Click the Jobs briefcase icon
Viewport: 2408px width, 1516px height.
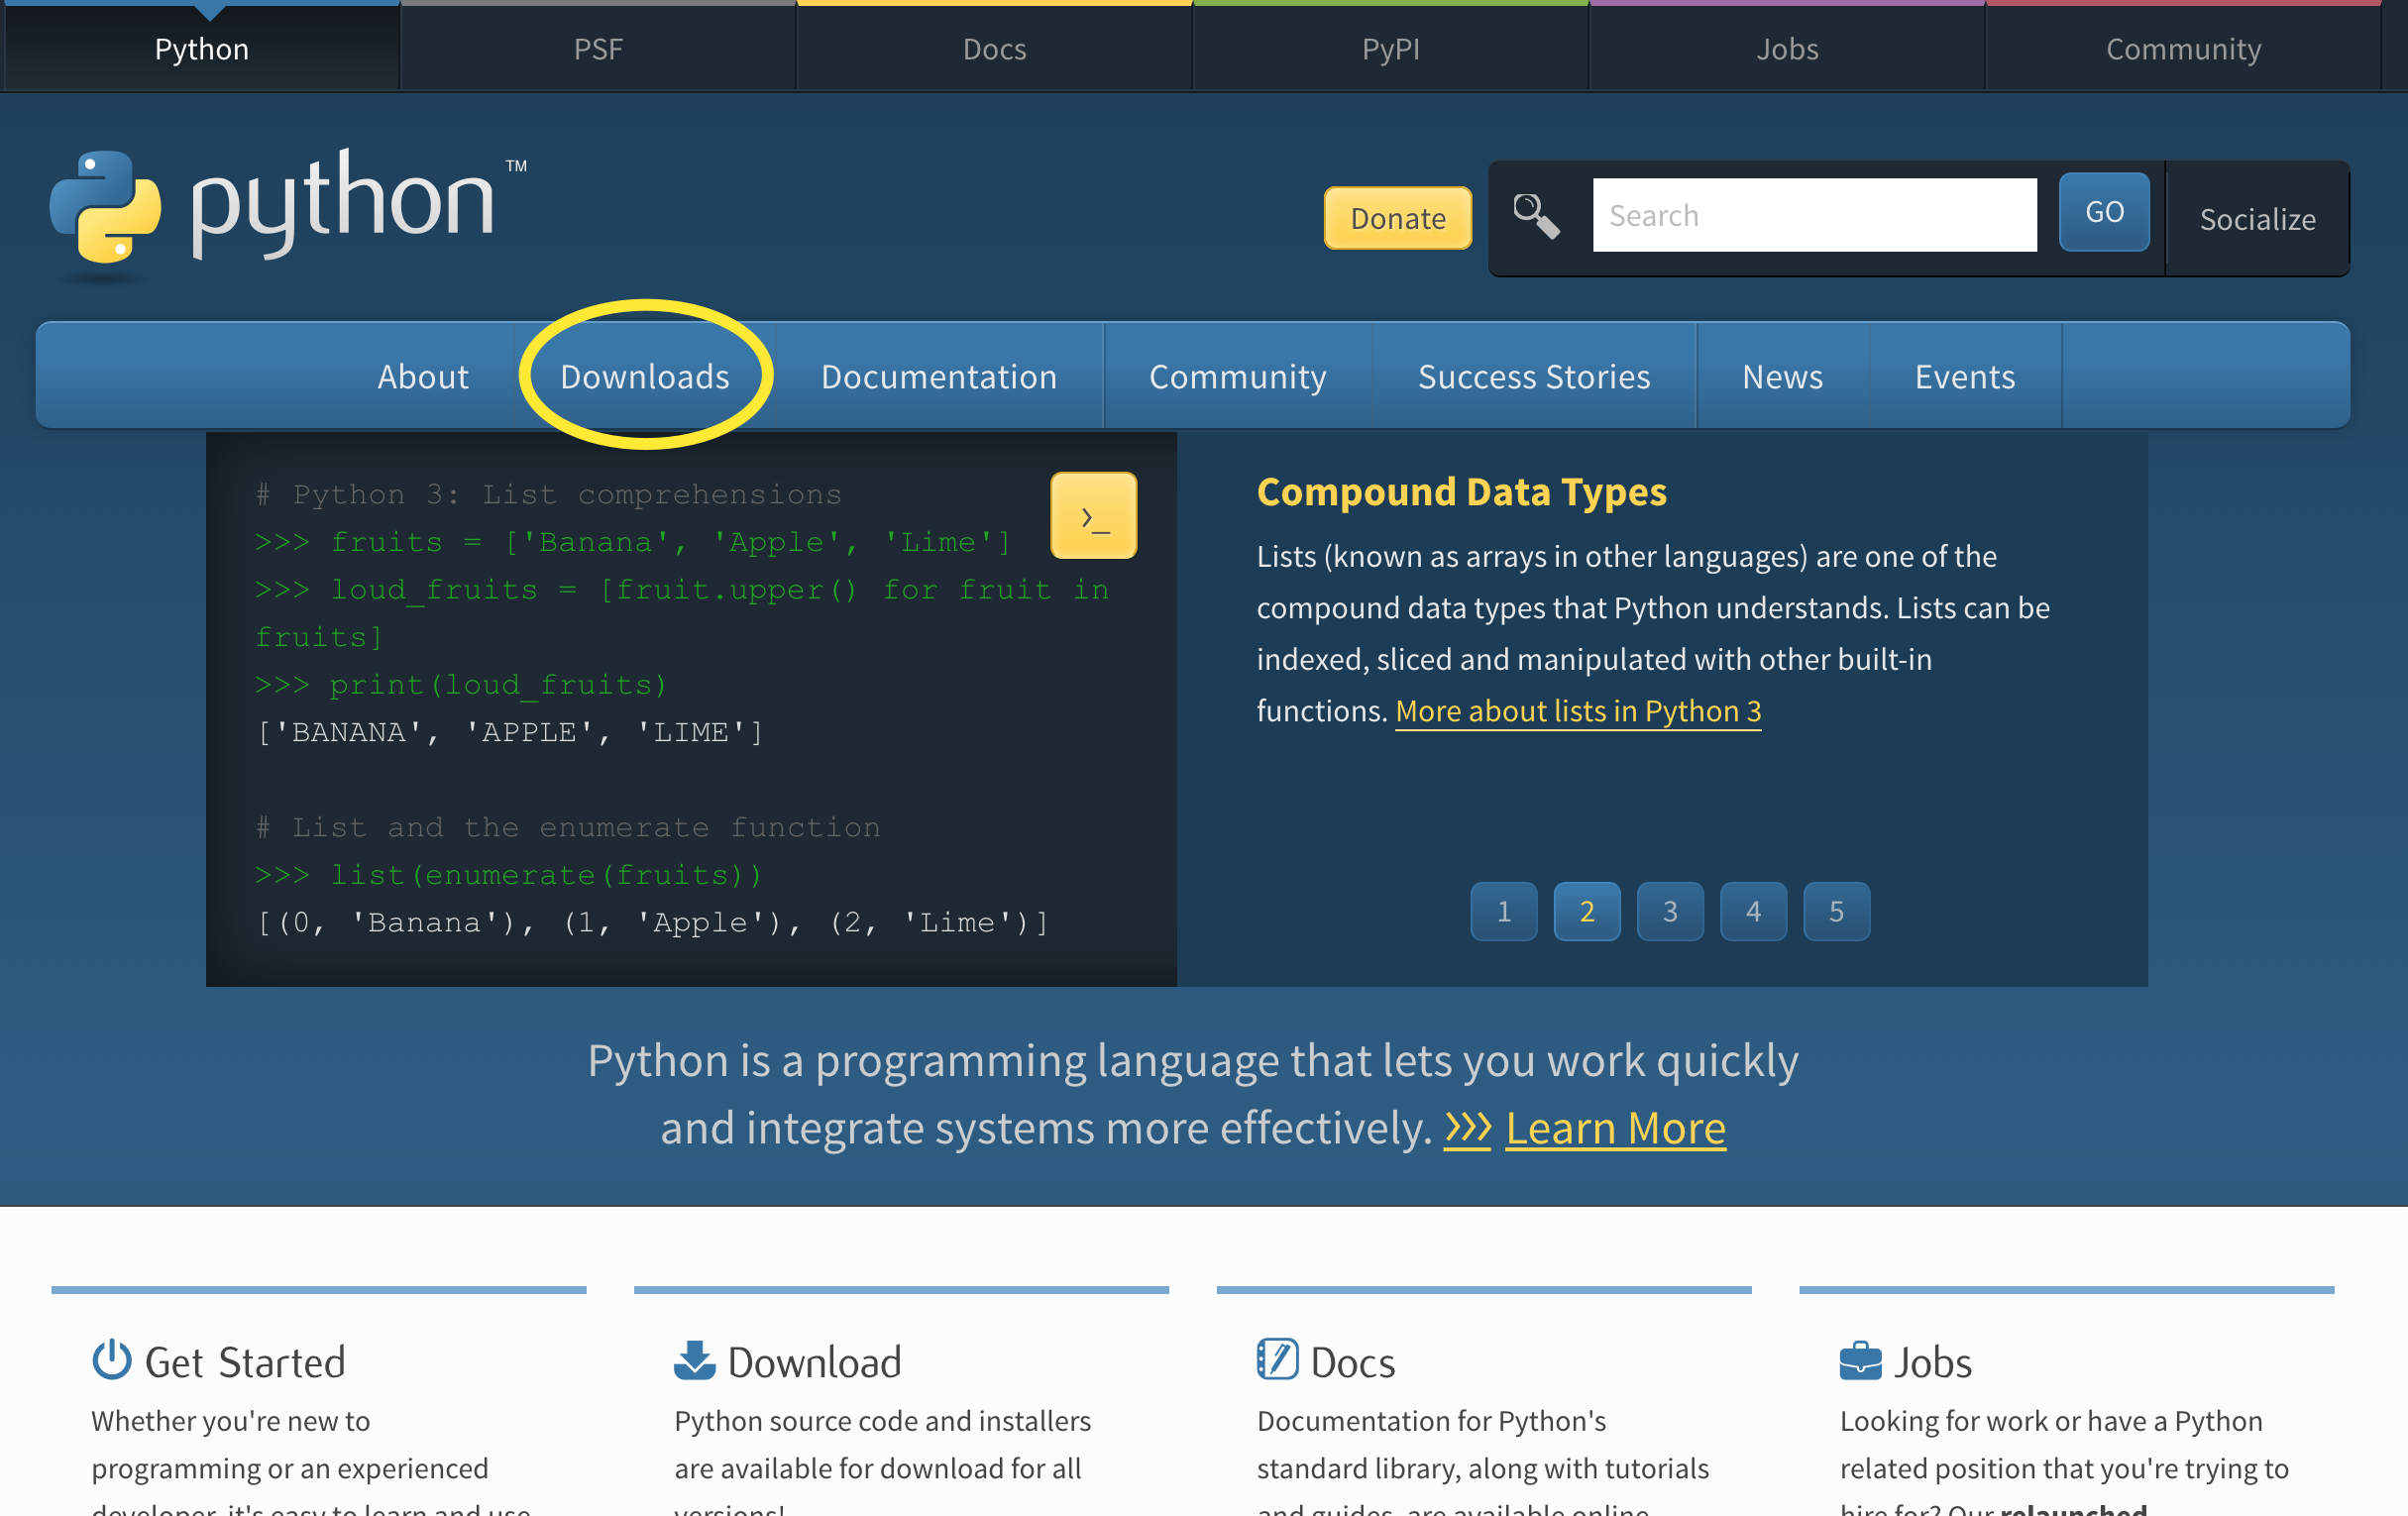point(1860,1360)
